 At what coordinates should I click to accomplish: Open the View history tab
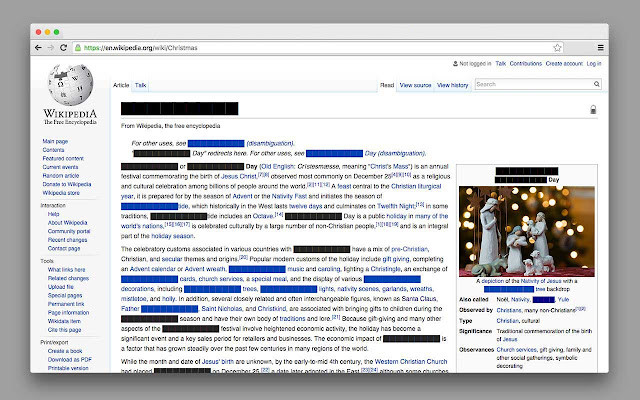point(452,85)
